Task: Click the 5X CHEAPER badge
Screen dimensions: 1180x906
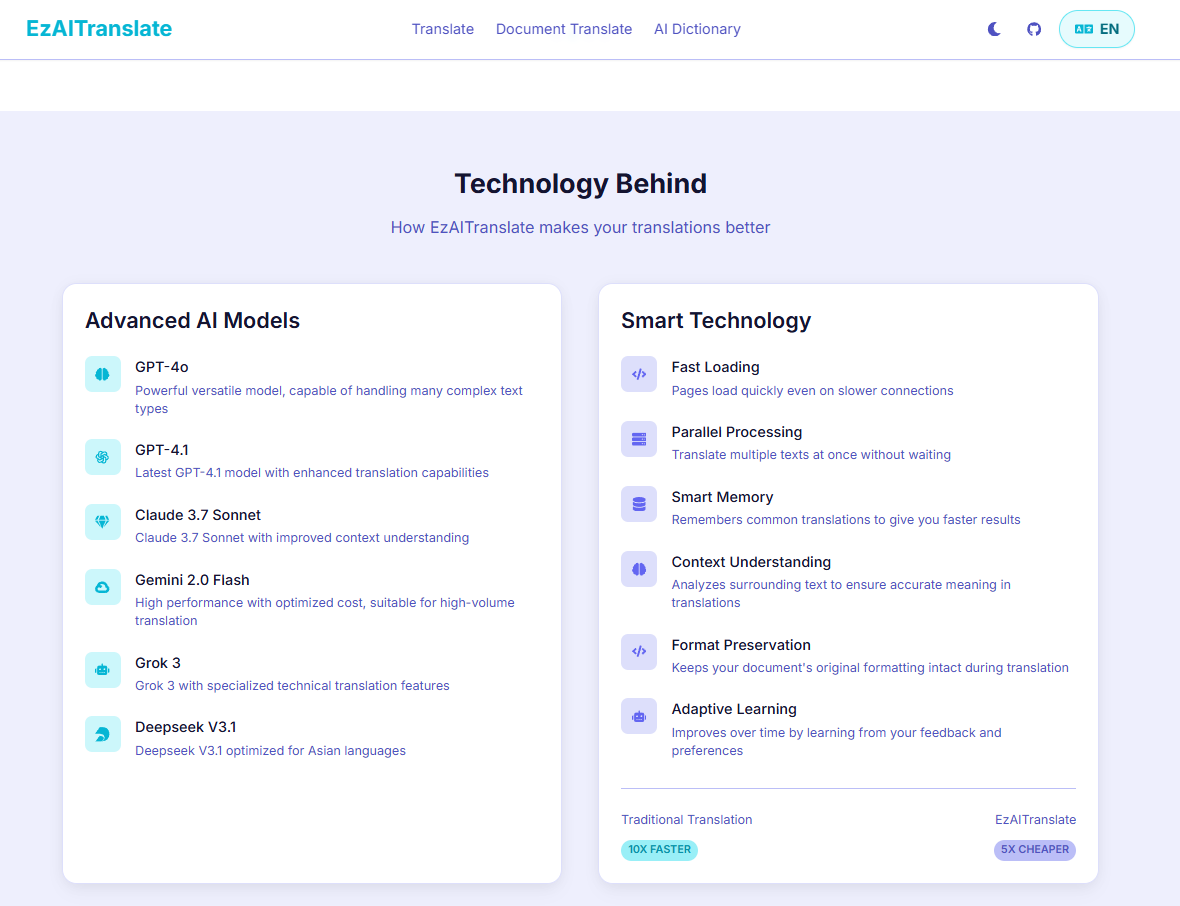Action: [1035, 850]
